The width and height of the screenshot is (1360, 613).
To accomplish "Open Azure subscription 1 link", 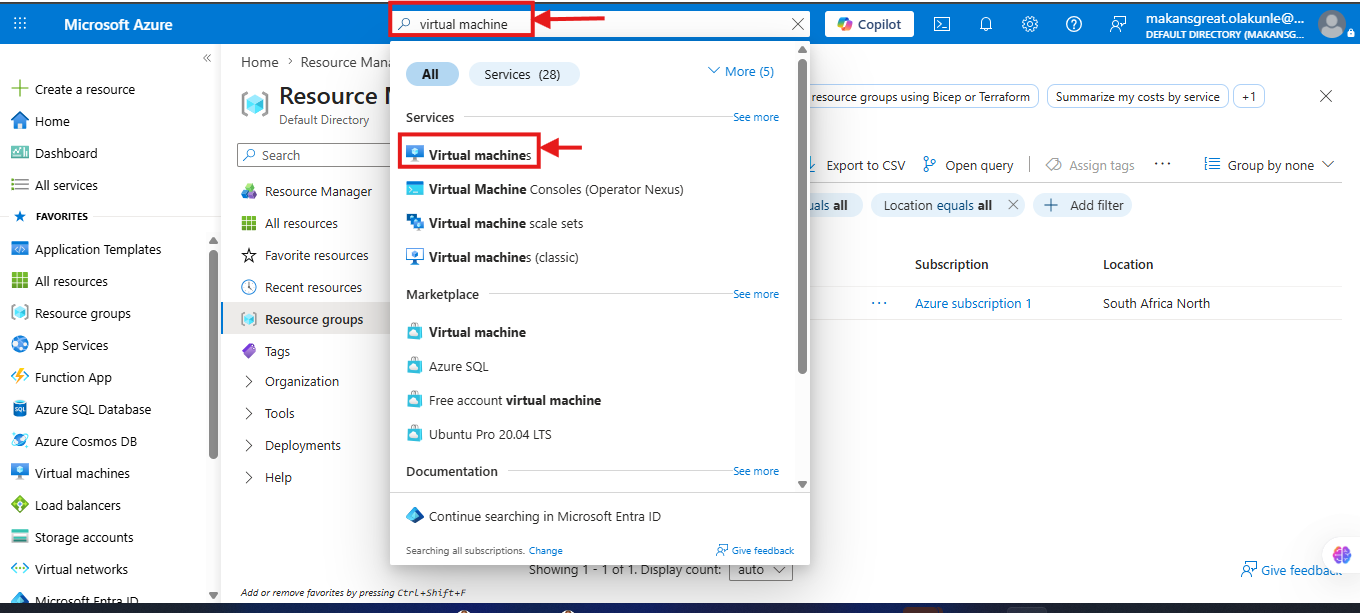I will 973,303.
